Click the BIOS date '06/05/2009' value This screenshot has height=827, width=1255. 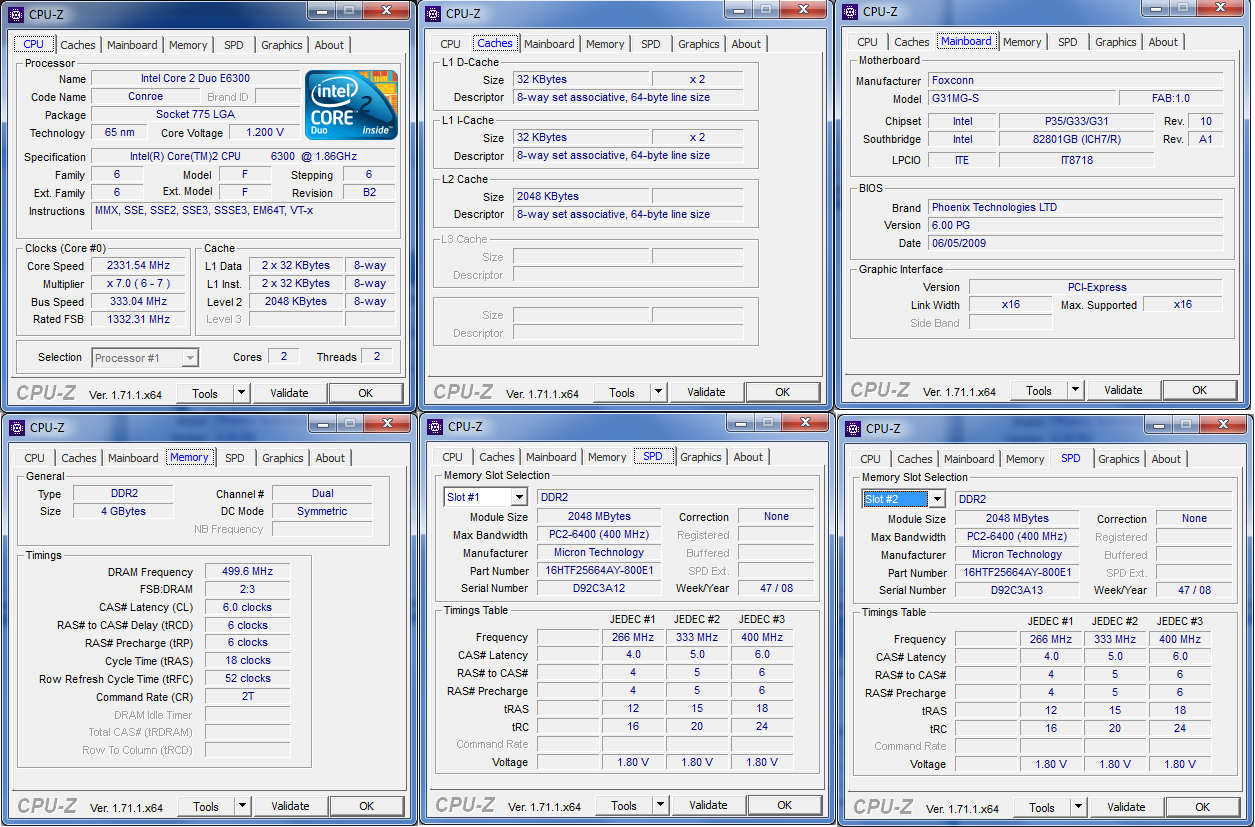(x=1075, y=244)
